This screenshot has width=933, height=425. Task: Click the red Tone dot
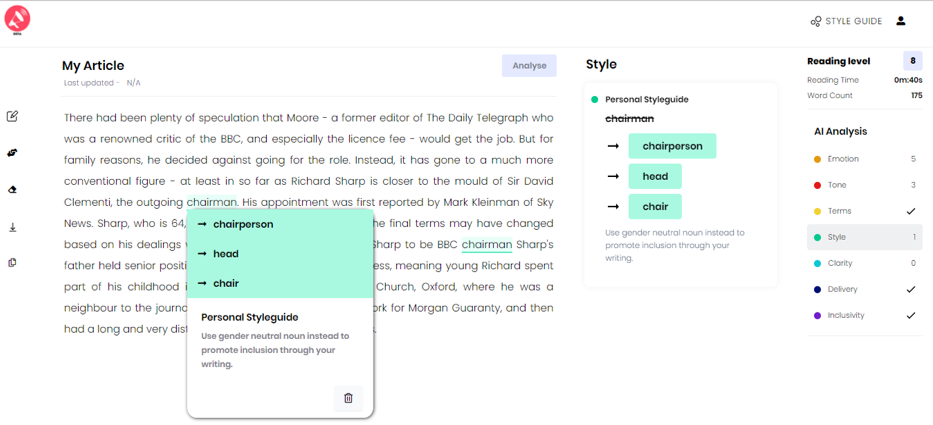tap(817, 185)
